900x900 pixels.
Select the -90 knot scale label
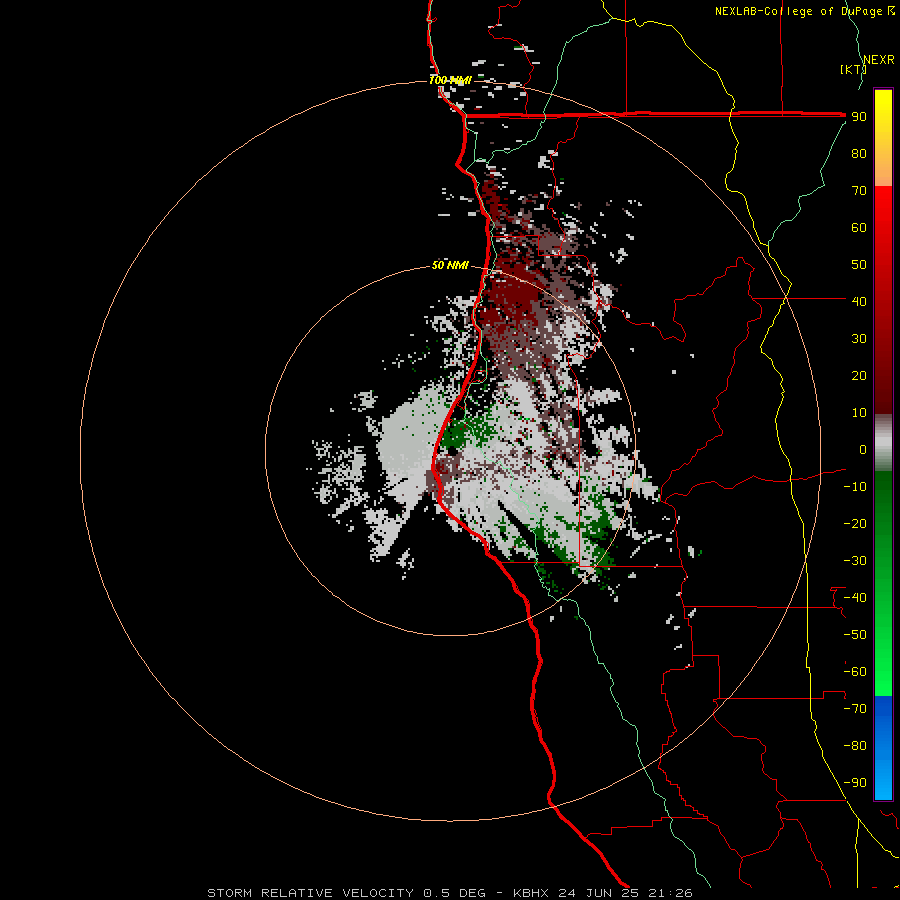[x=855, y=783]
